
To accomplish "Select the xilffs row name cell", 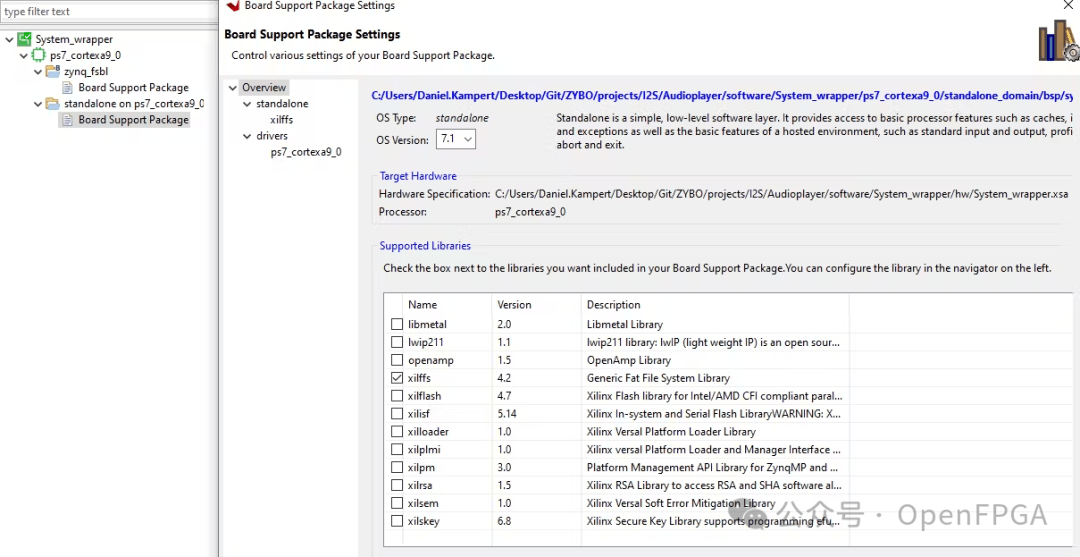I will coord(419,378).
